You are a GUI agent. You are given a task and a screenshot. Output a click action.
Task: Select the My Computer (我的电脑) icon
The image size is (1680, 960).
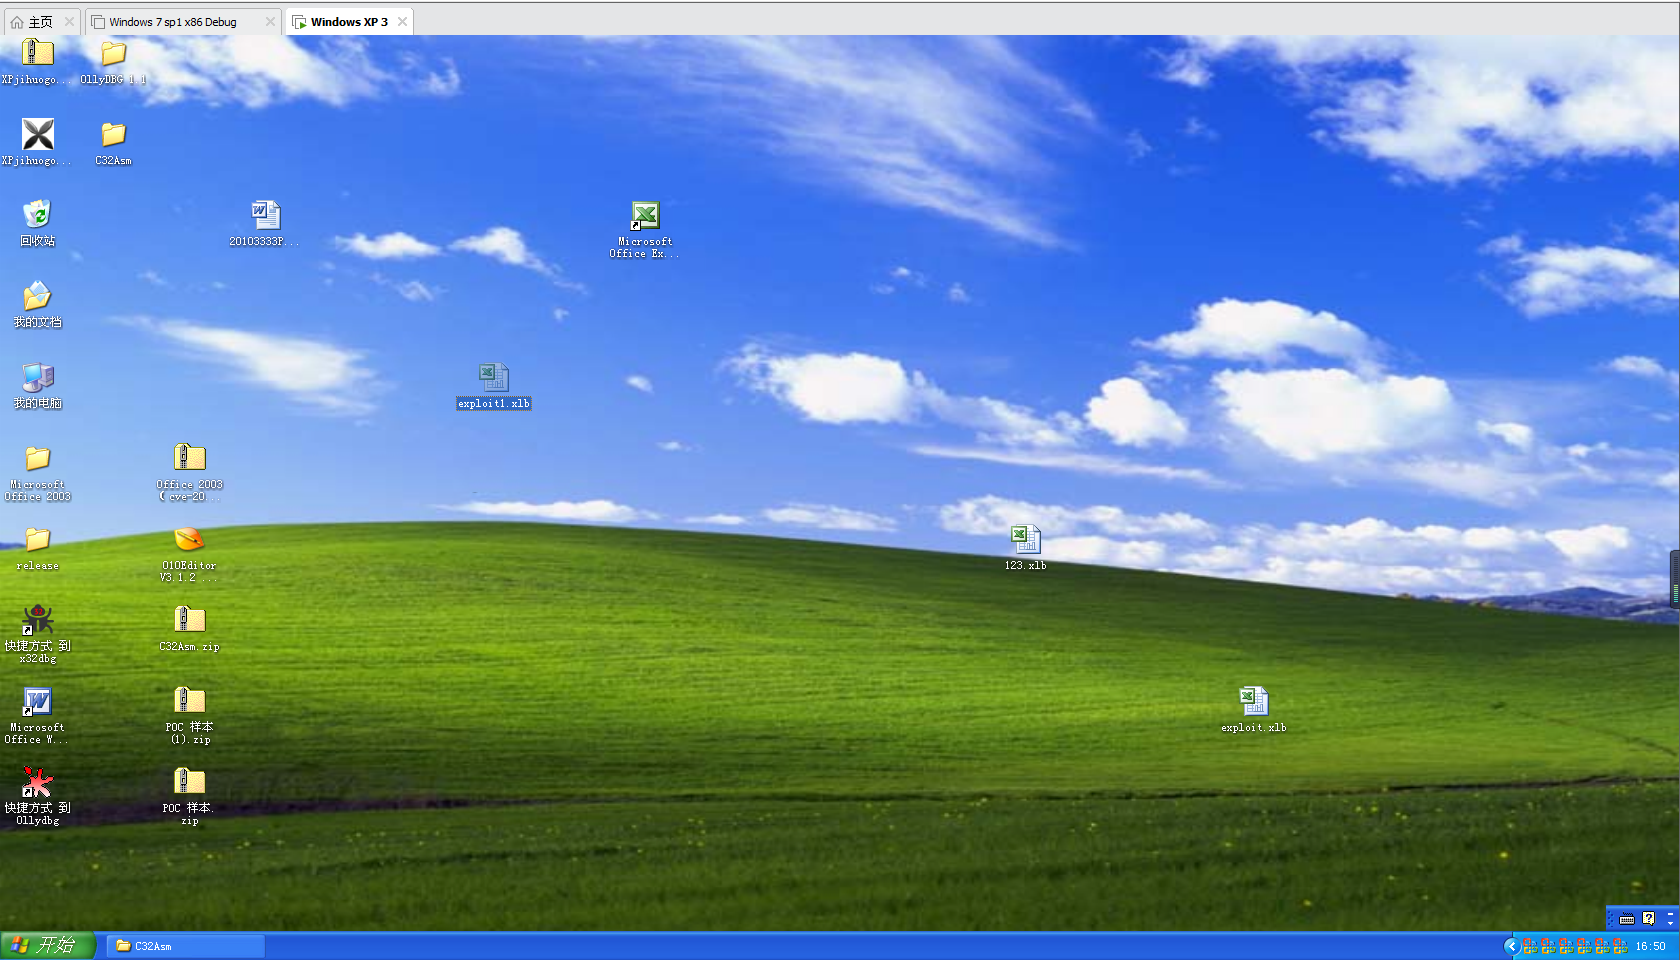pos(37,377)
